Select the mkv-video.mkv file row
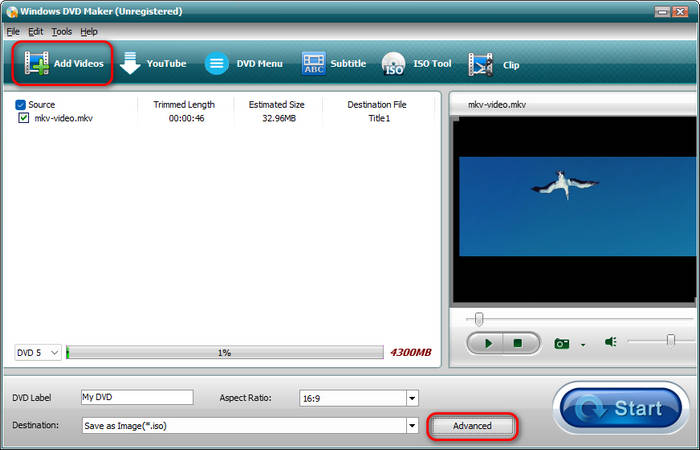700x450 pixels. tap(223, 118)
